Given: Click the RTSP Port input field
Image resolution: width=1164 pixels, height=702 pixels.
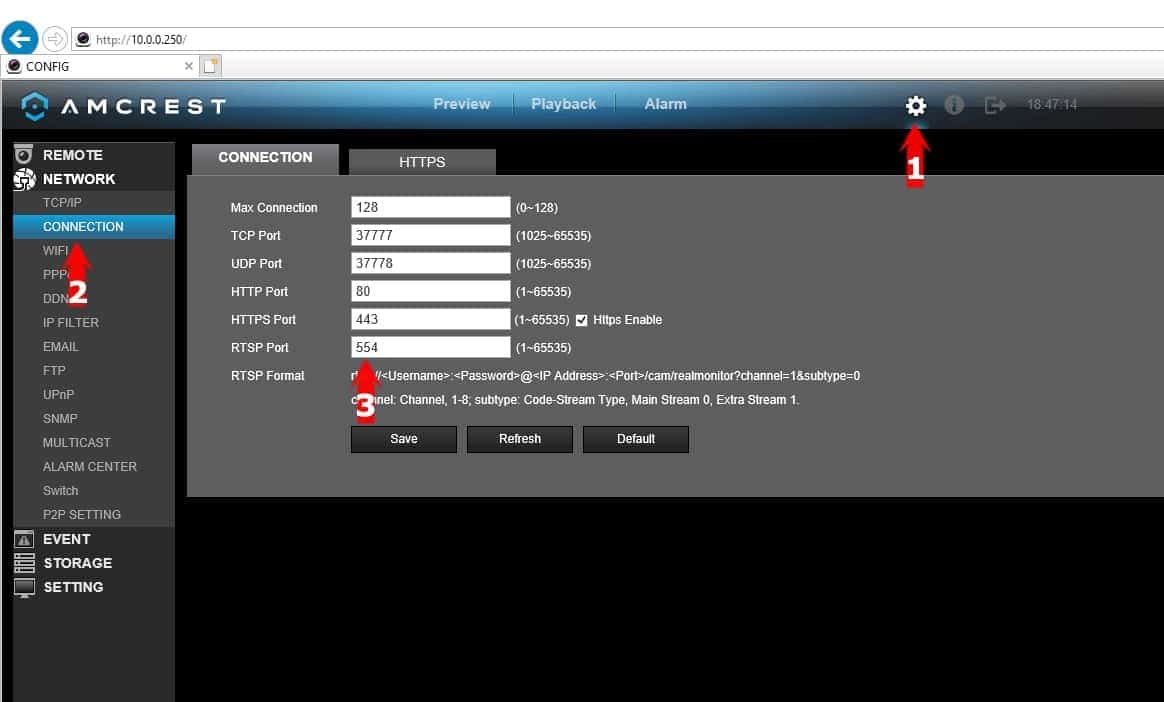Looking at the screenshot, I should coord(430,347).
